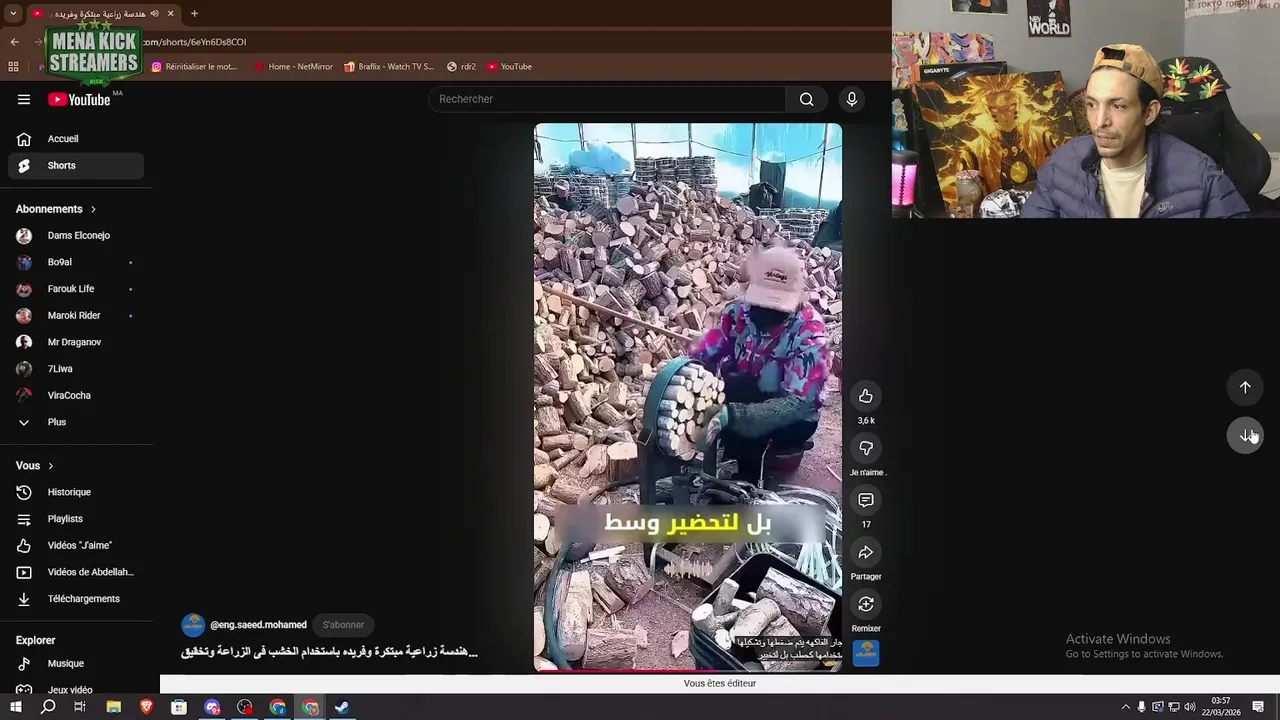1280x720 pixels.
Task: Open @eng.saeed.mohamed channel name
Action: [x=258, y=625]
